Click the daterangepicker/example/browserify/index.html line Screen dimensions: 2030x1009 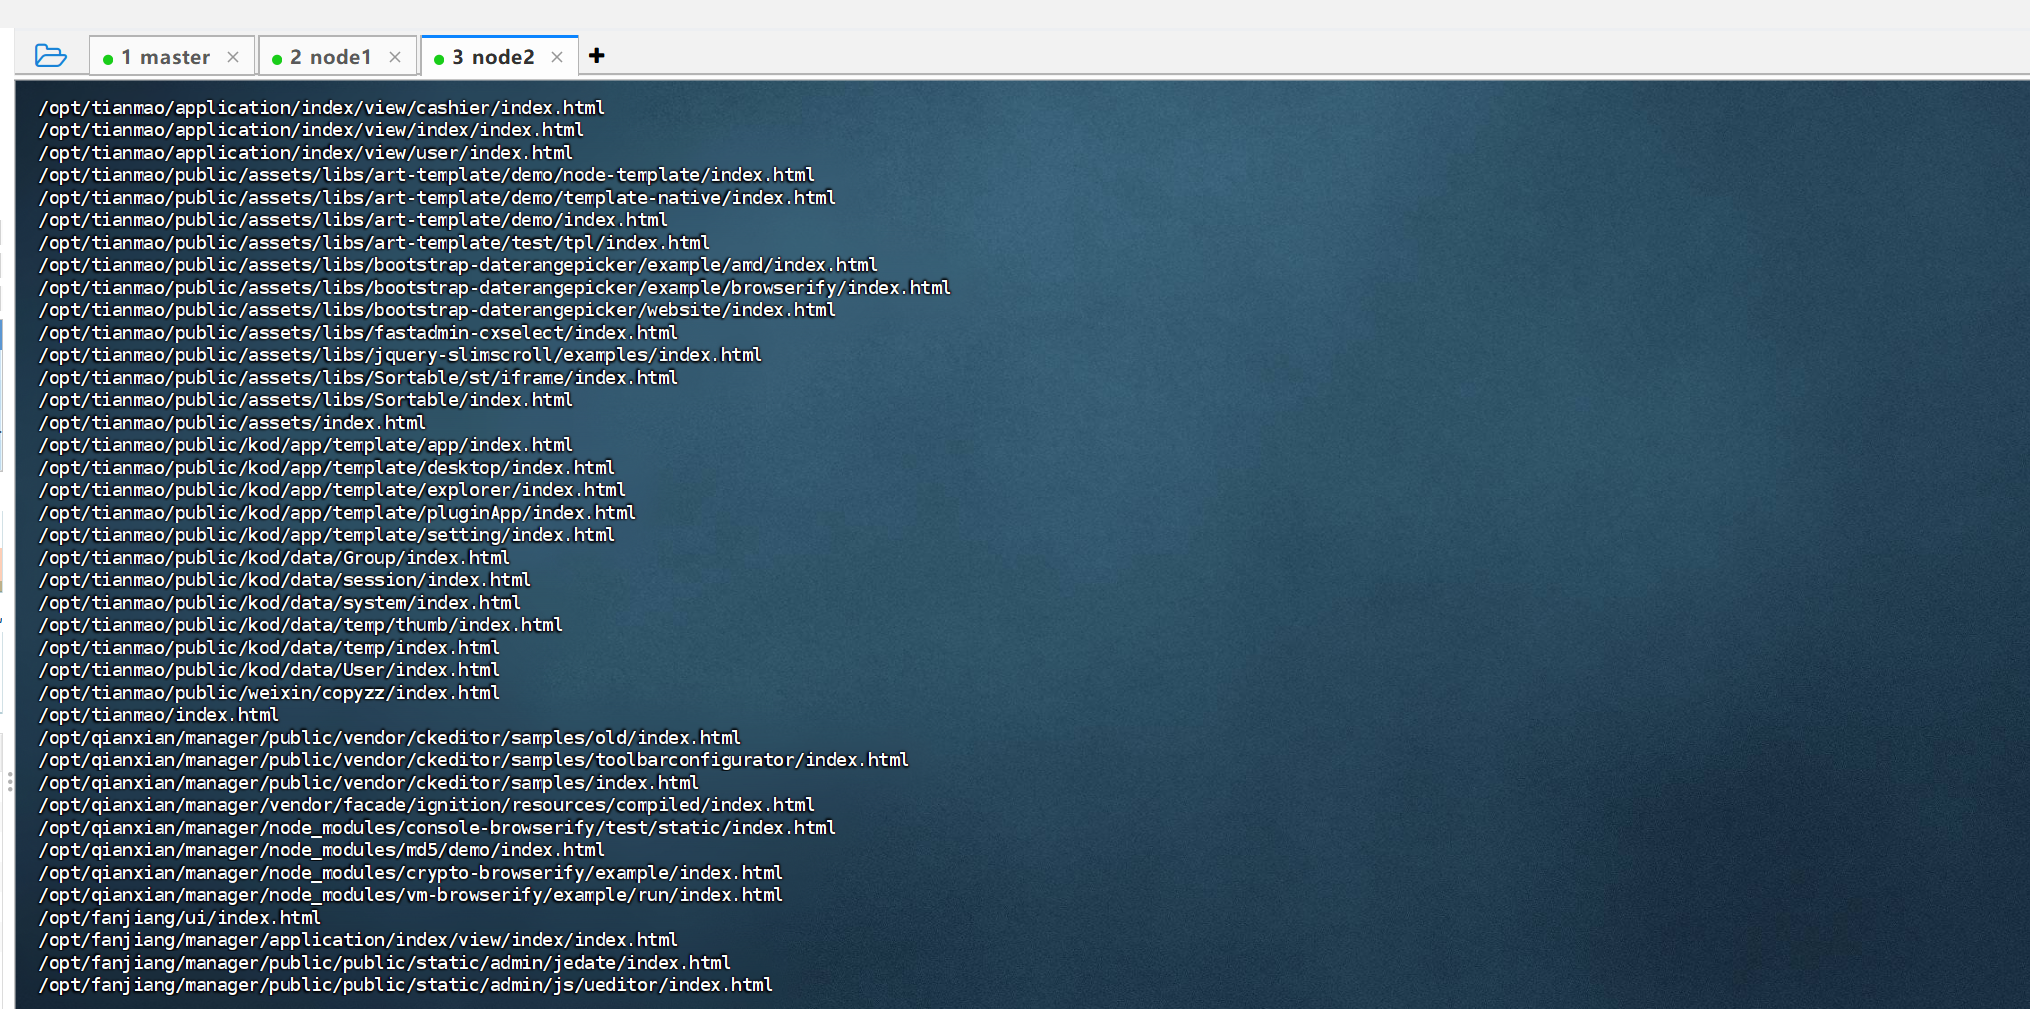pyautogui.click(x=495, y=288)
